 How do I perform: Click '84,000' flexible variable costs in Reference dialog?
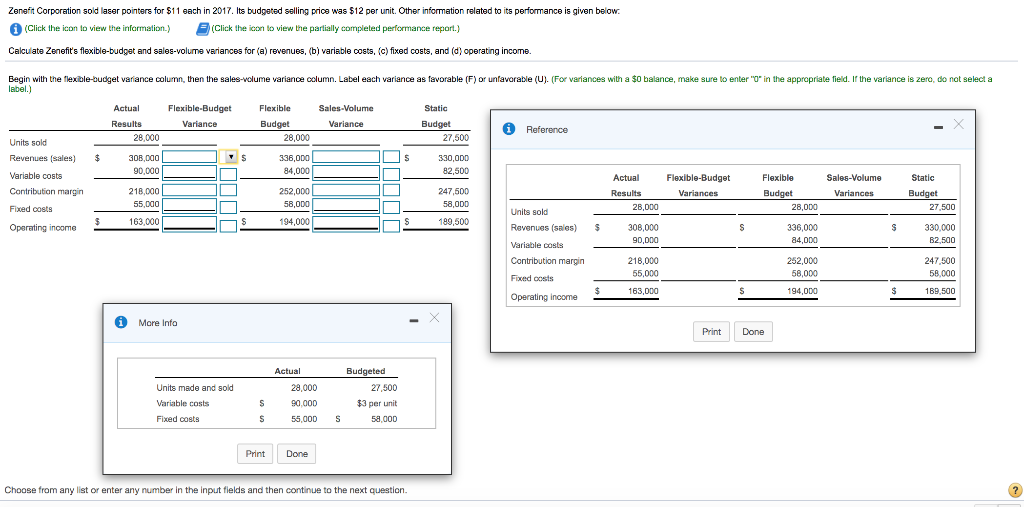click(804, 240)
